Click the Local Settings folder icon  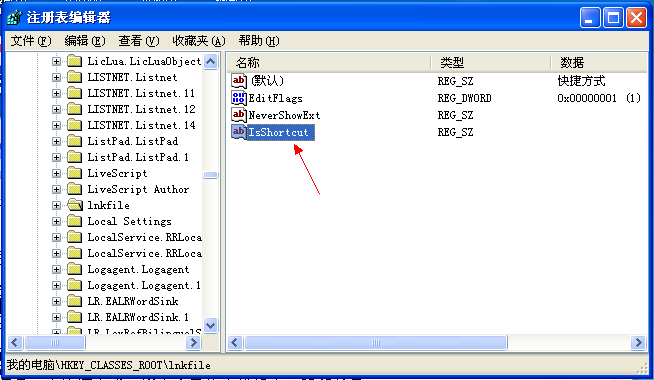pos(74,221)
